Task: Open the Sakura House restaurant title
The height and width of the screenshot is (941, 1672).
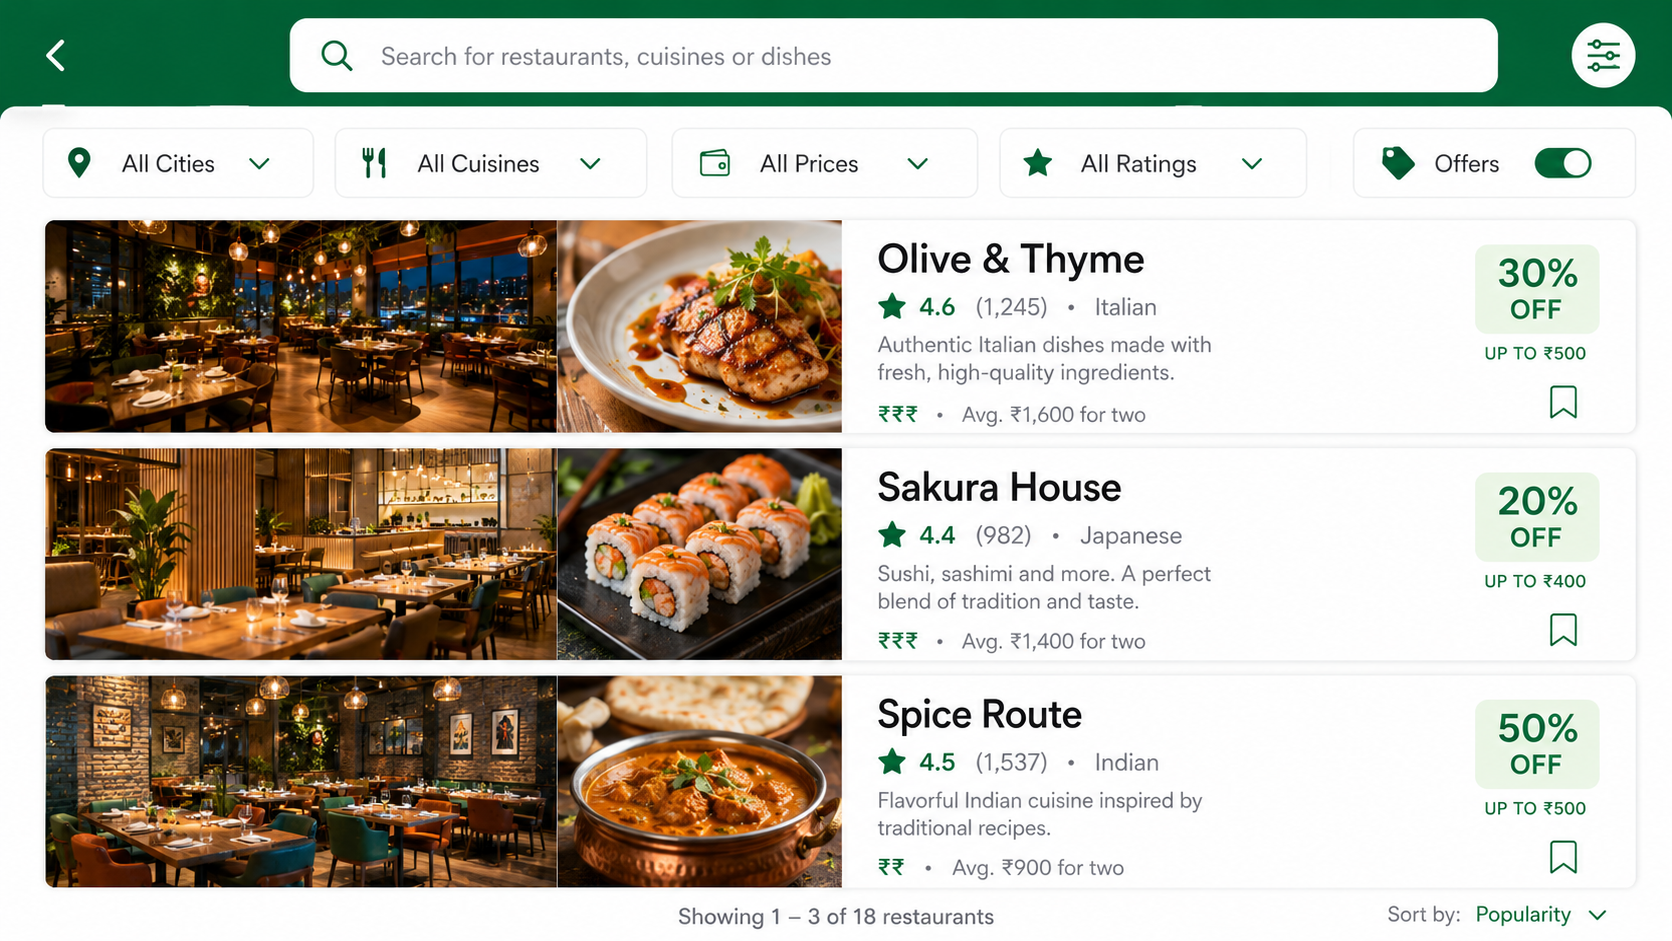Action: click(x=999, y=487)
